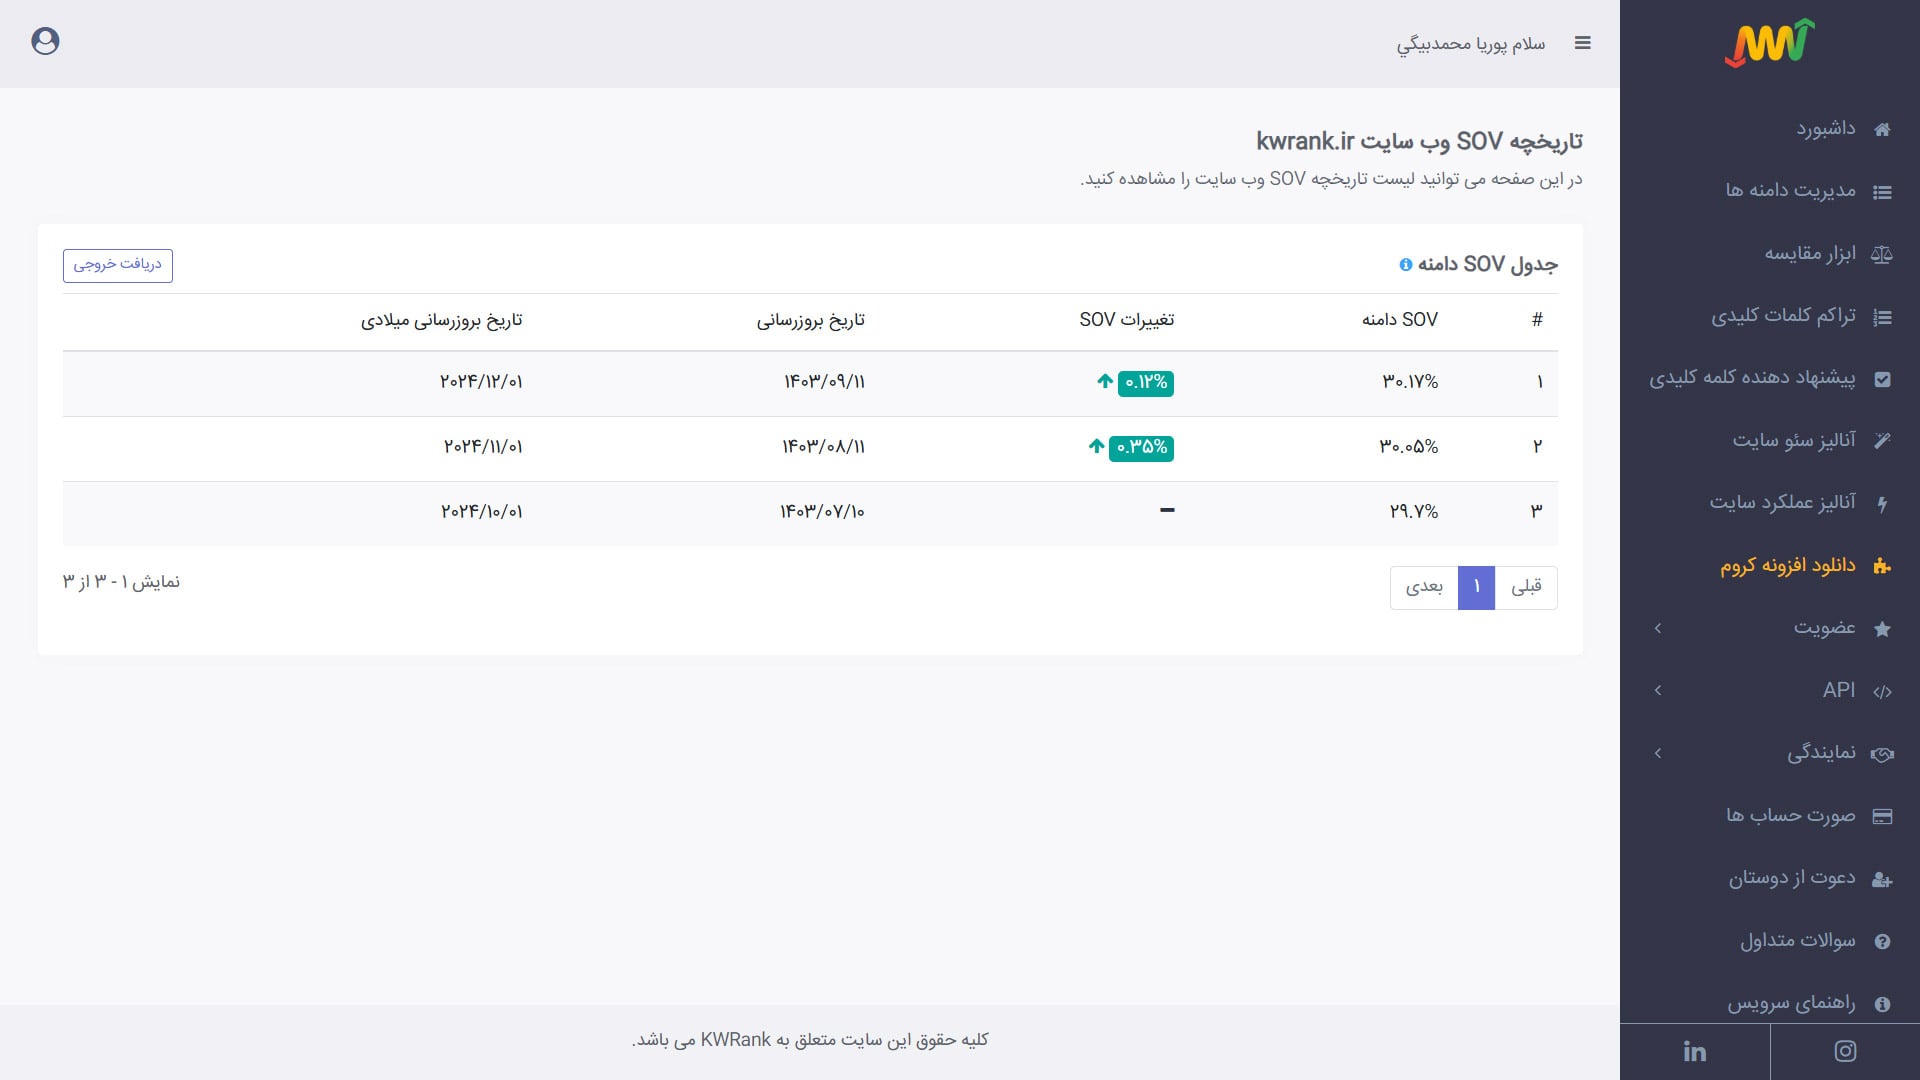Click the domain management list icon

click(x=1882, y=192)
